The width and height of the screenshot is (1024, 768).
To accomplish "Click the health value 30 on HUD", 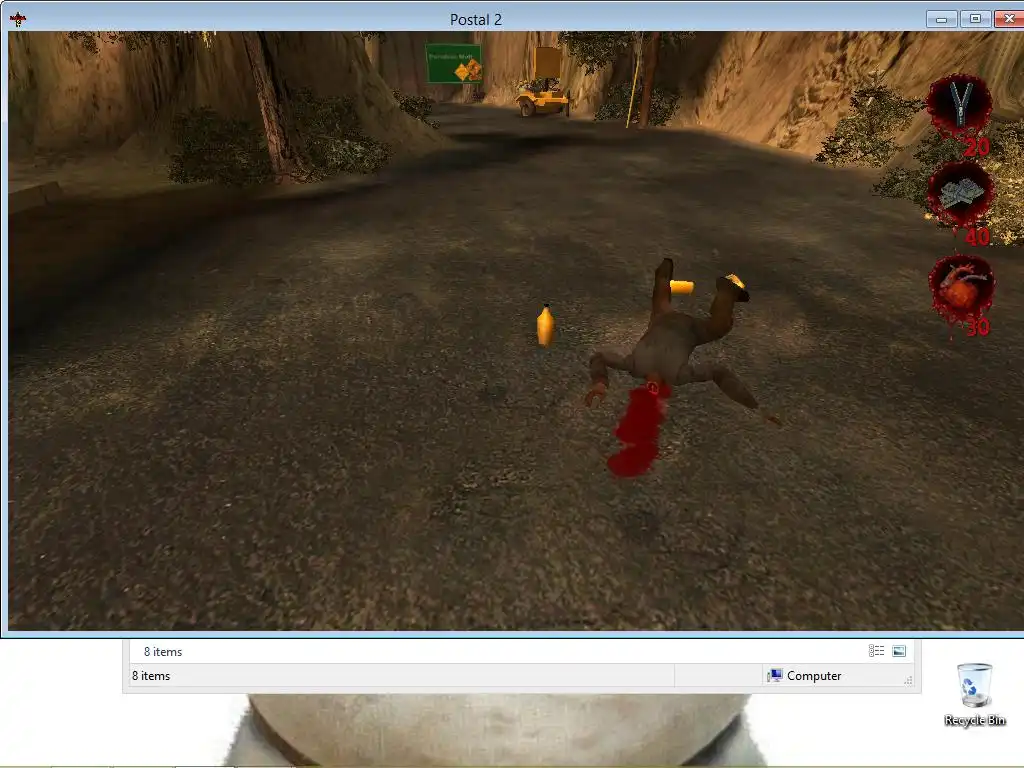I will [977, 327].
